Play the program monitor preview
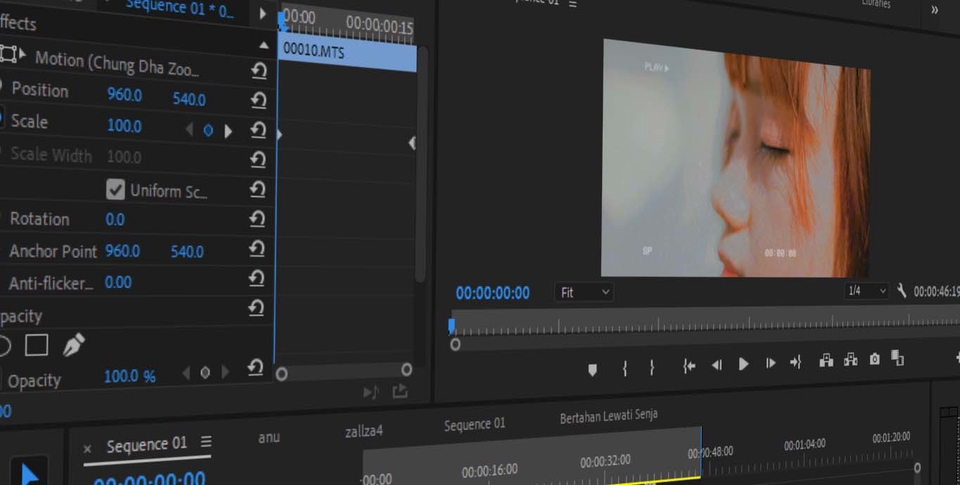 pos(743,364)
